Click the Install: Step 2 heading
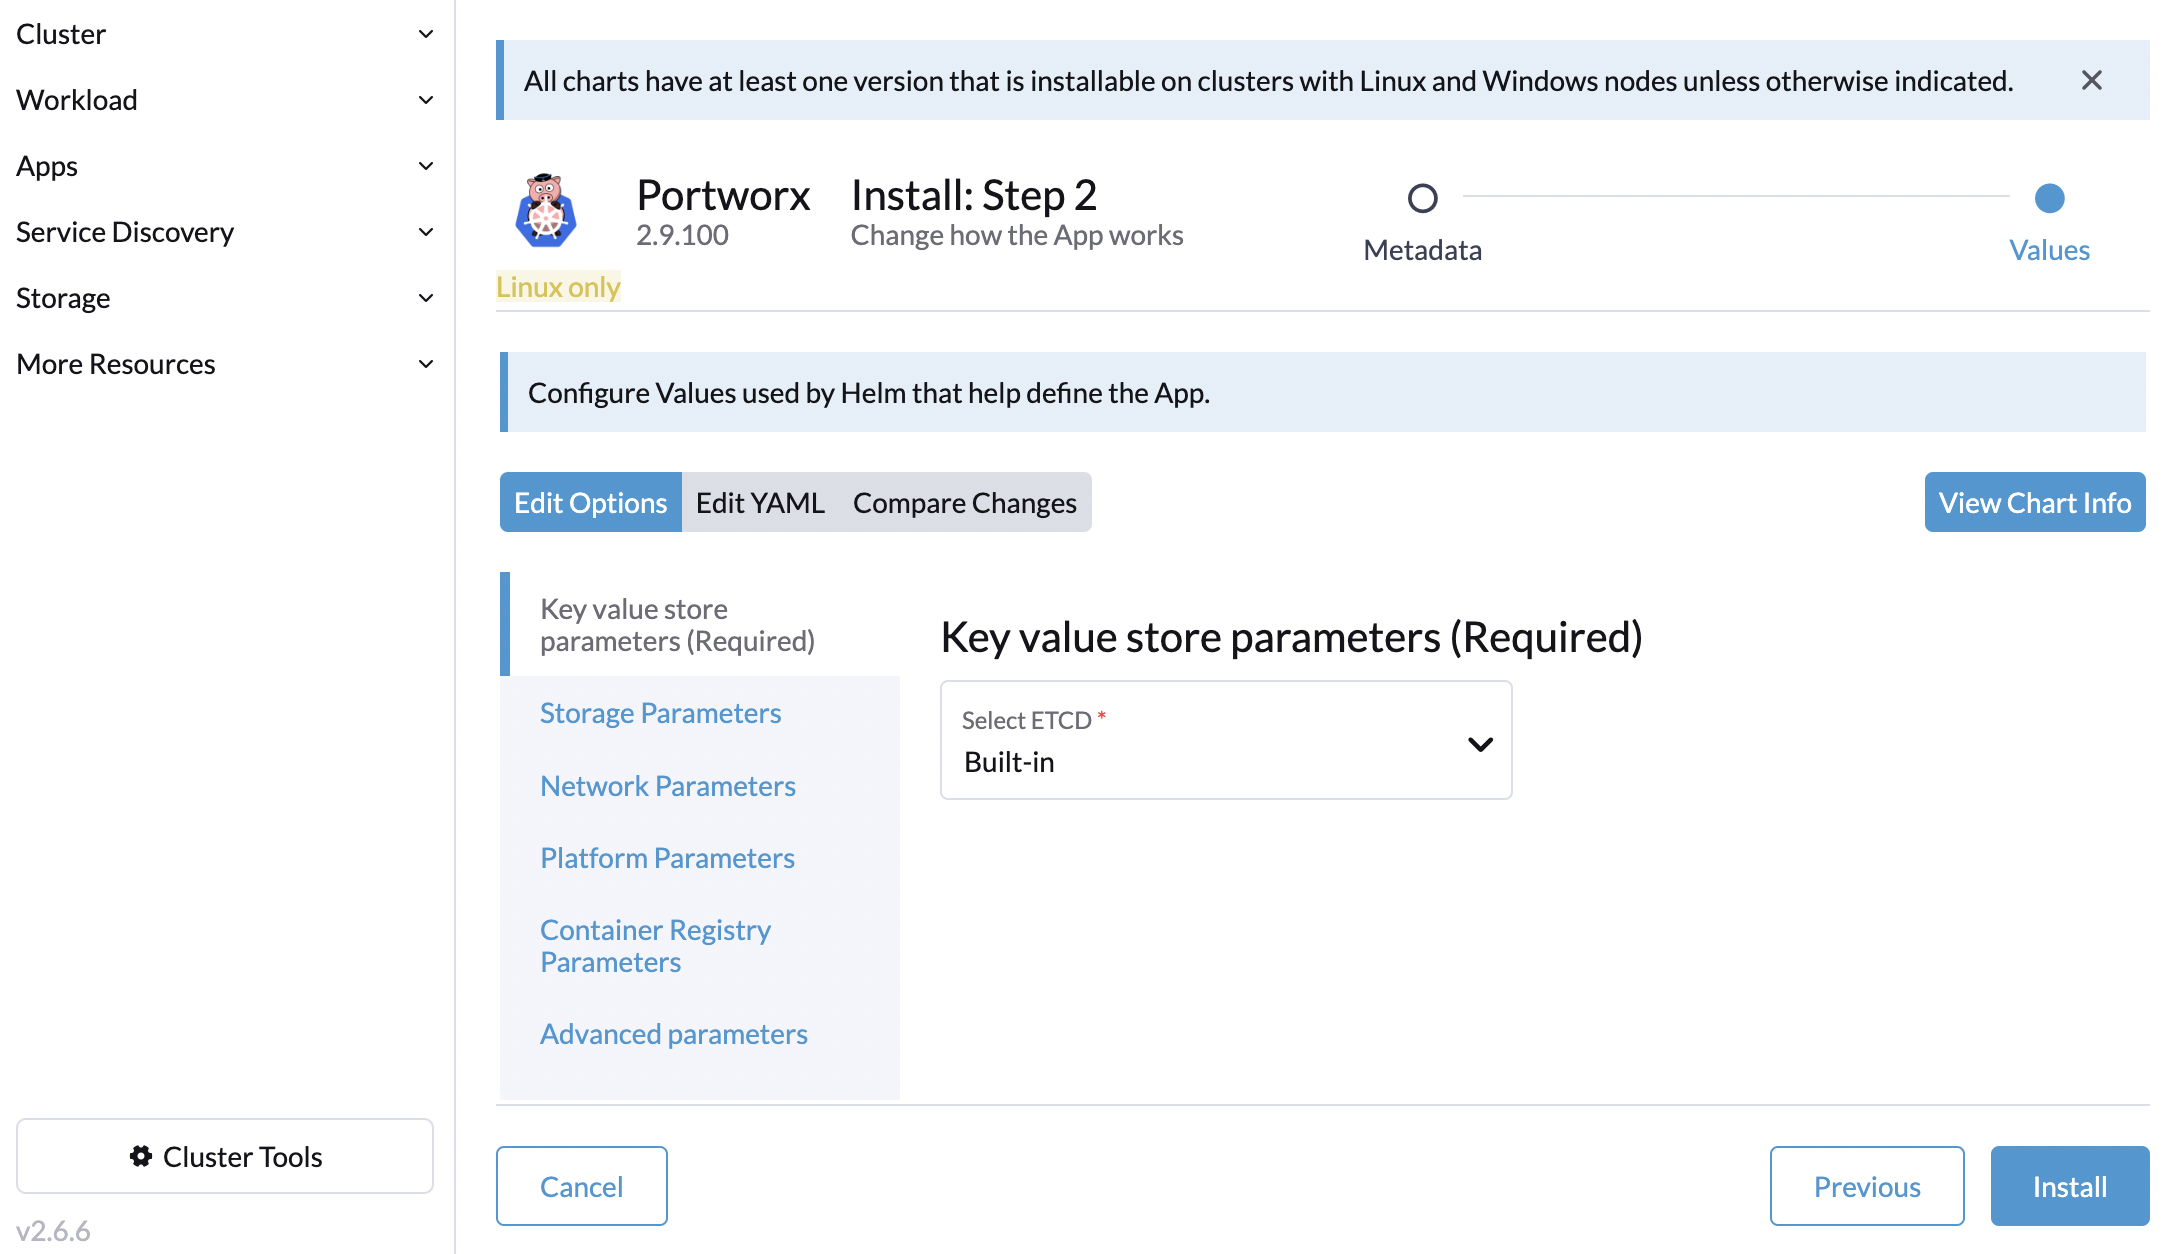Viewport: 2173px width, 1254px height. 974,195
